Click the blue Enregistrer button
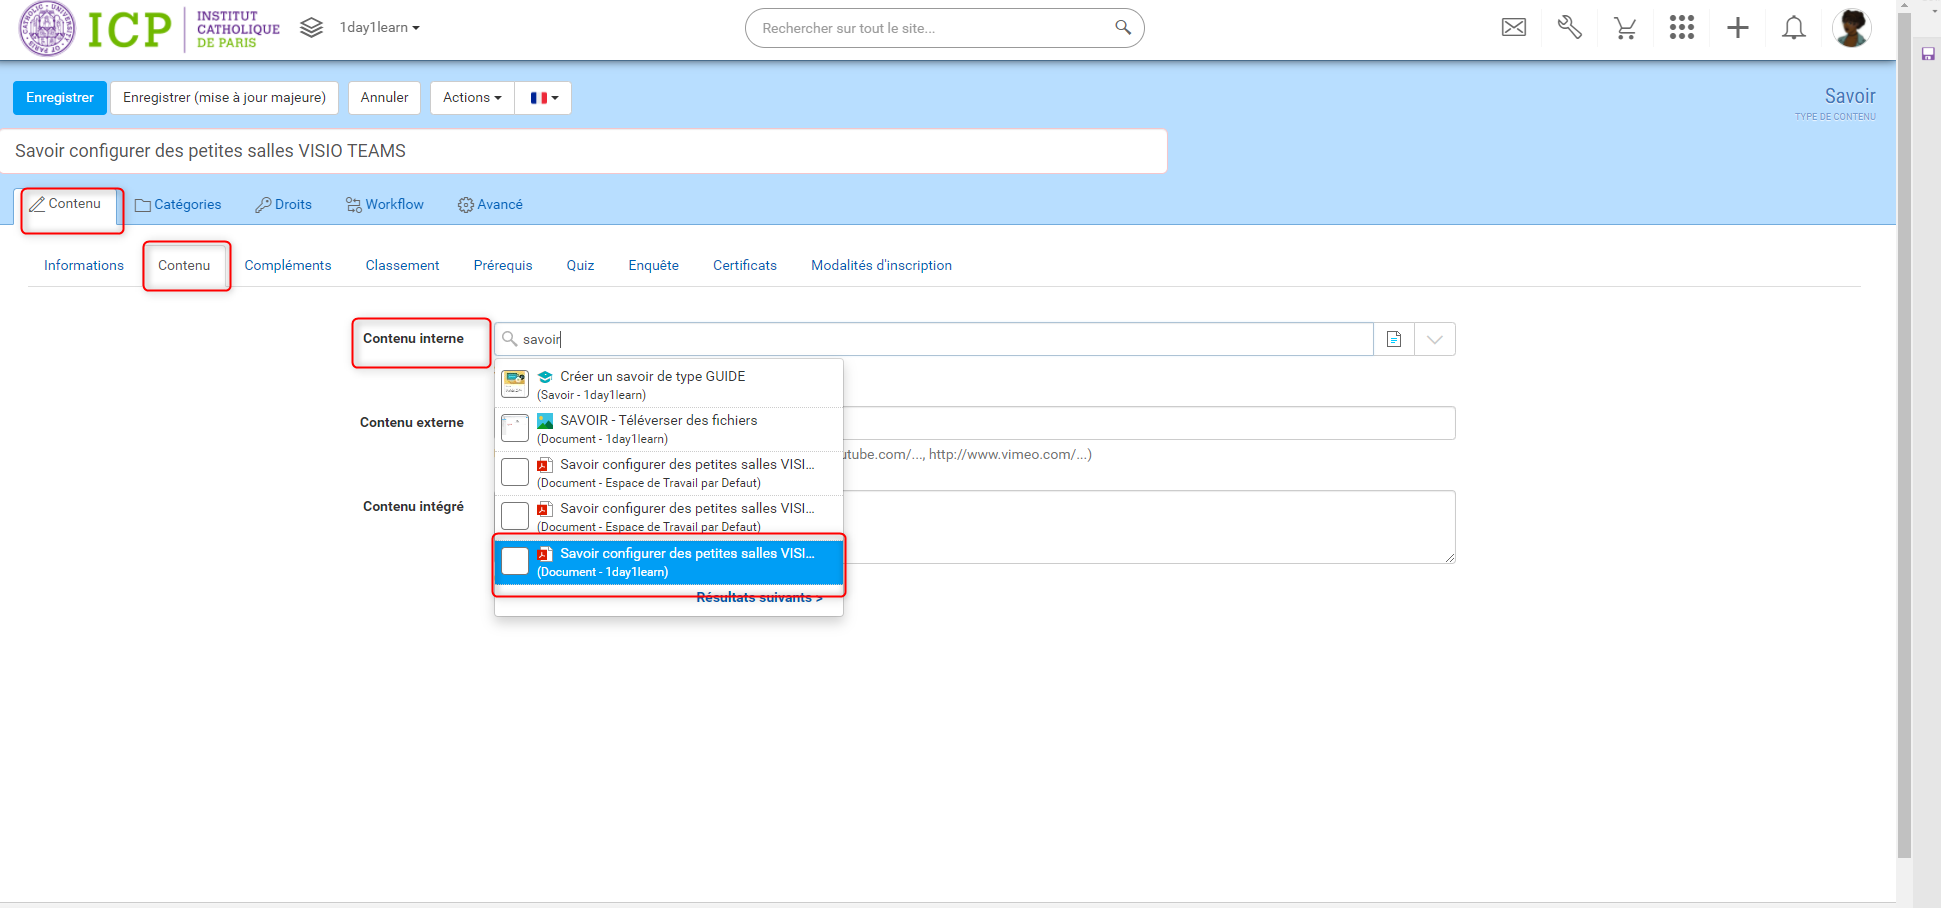The height and width of the screenshot is (908, 1941). [x=59, y=98]
